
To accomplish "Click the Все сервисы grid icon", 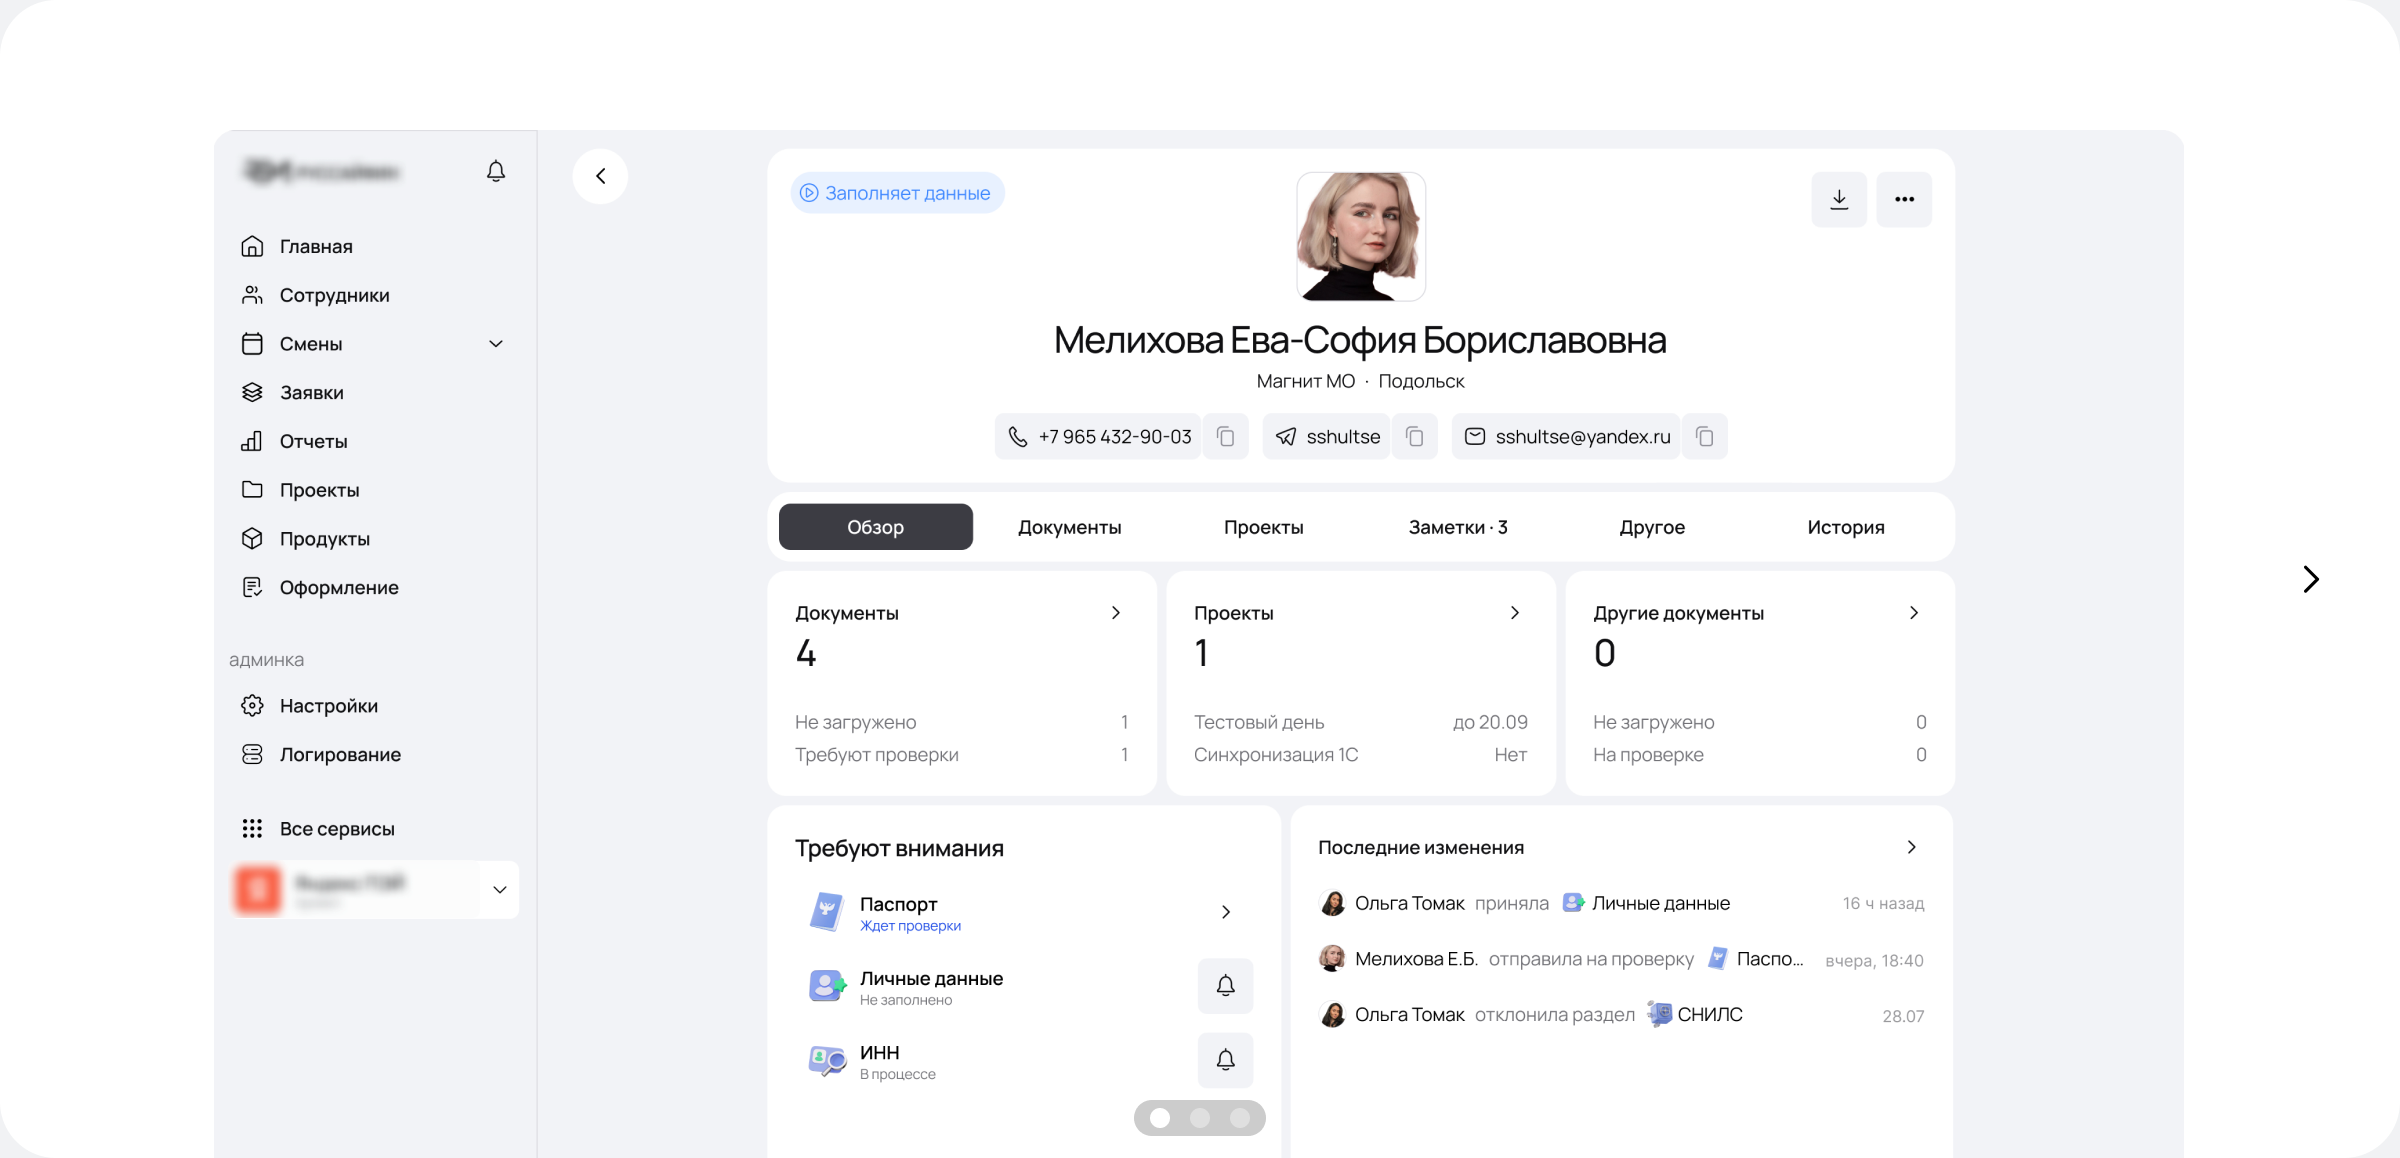I will pyautogui.click(x=252, y=829).
